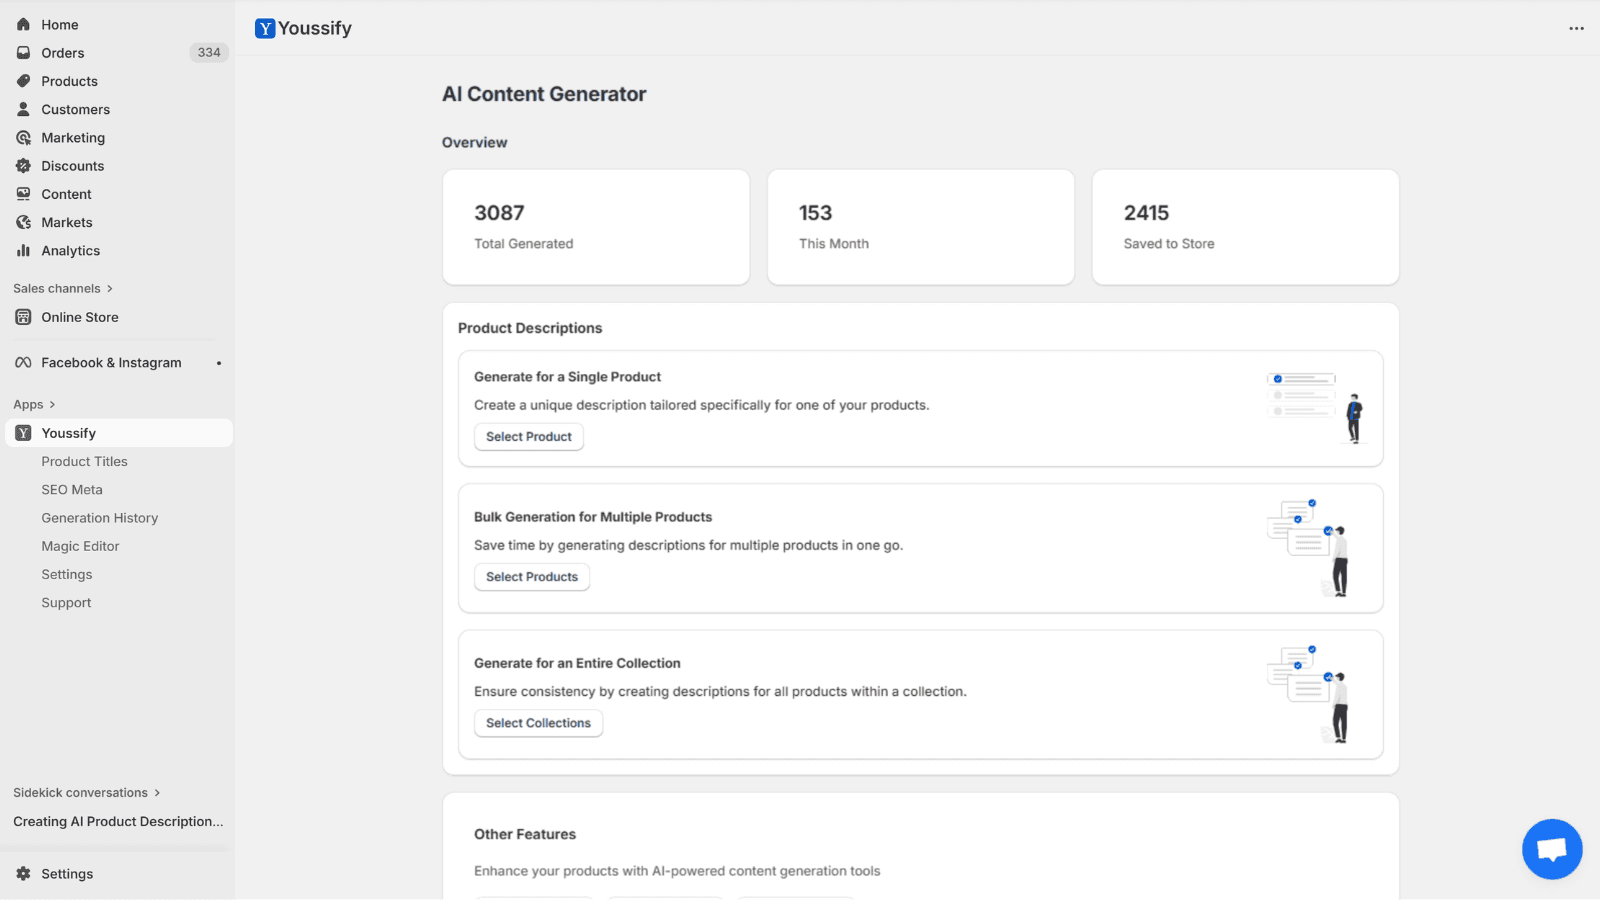Click the Online Store icon

[x=23, y=317]
